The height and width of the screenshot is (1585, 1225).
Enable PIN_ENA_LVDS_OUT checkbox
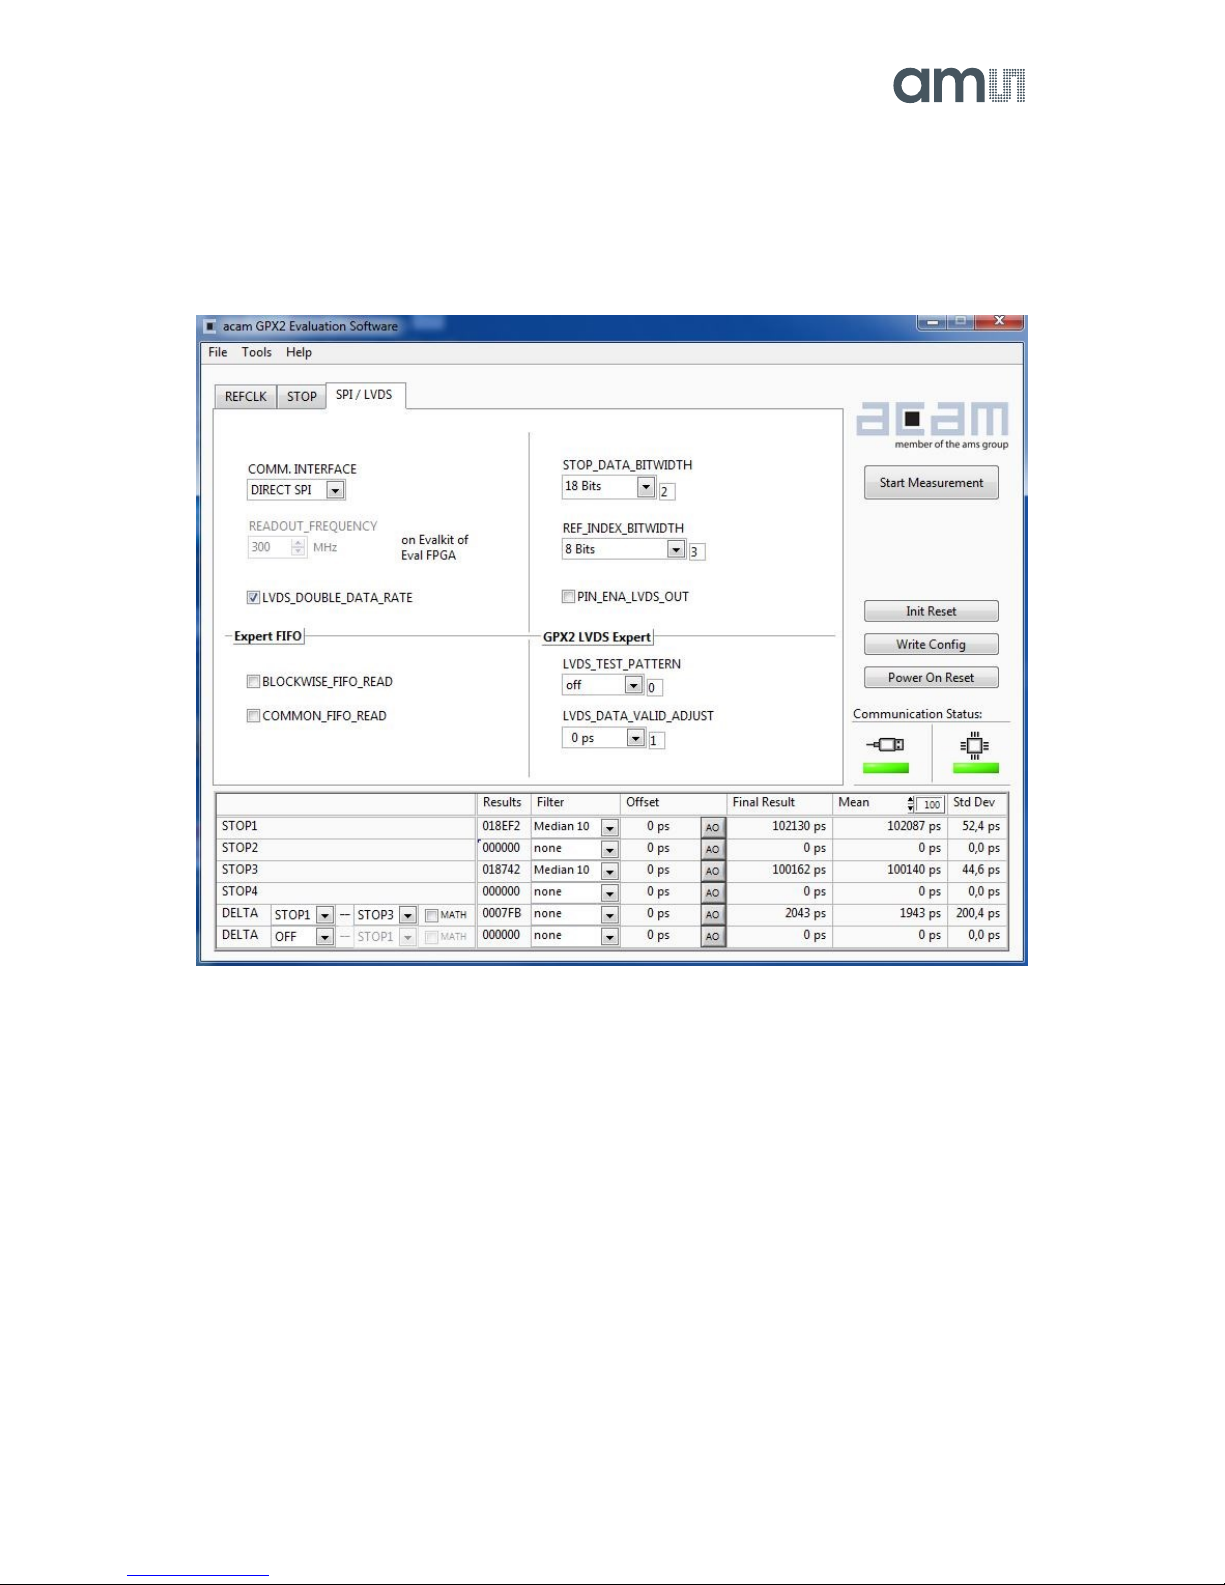pyautogui.click(x=568, y=597)
